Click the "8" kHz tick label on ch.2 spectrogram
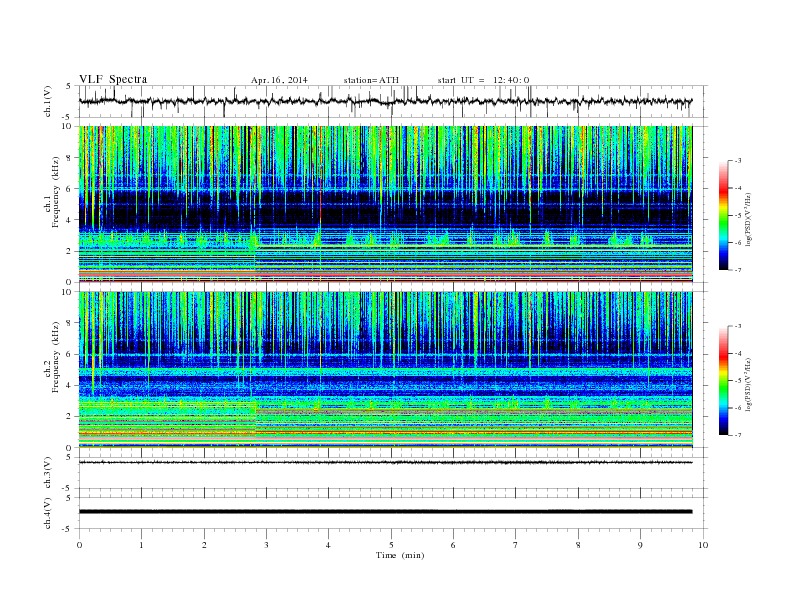Viewport: 792px width, 612px height. [x=70, y=323]
